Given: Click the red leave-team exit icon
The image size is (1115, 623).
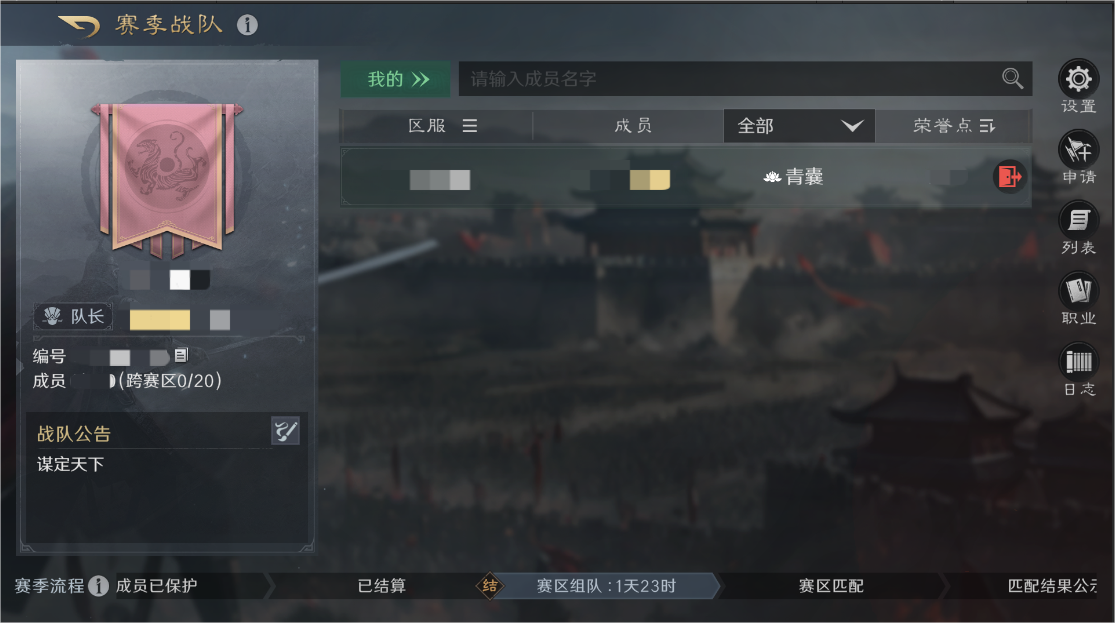Looking at the screenshot, I should (1009, 176).
